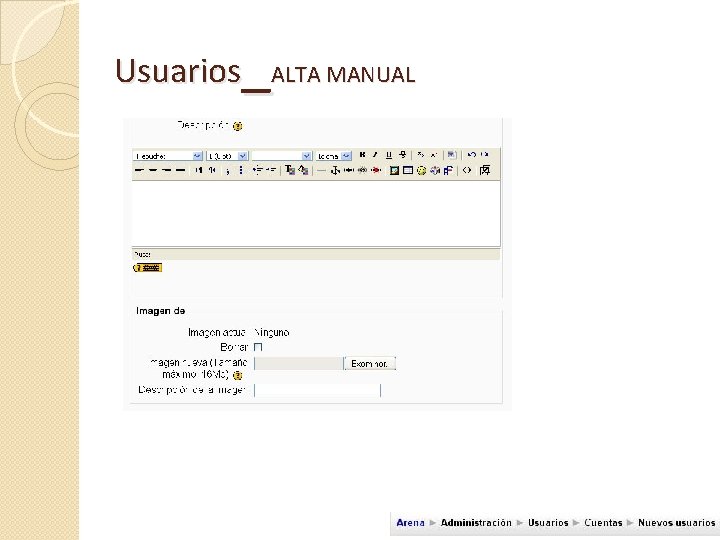Choose the text background color
This screenshot has width=720, height=540.
pyautogui.click(x=303, y=170)
